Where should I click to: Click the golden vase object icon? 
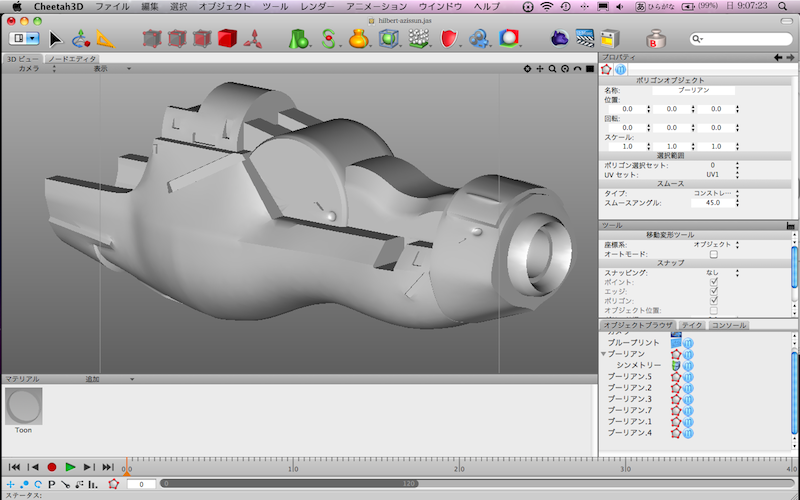[358, 39]
